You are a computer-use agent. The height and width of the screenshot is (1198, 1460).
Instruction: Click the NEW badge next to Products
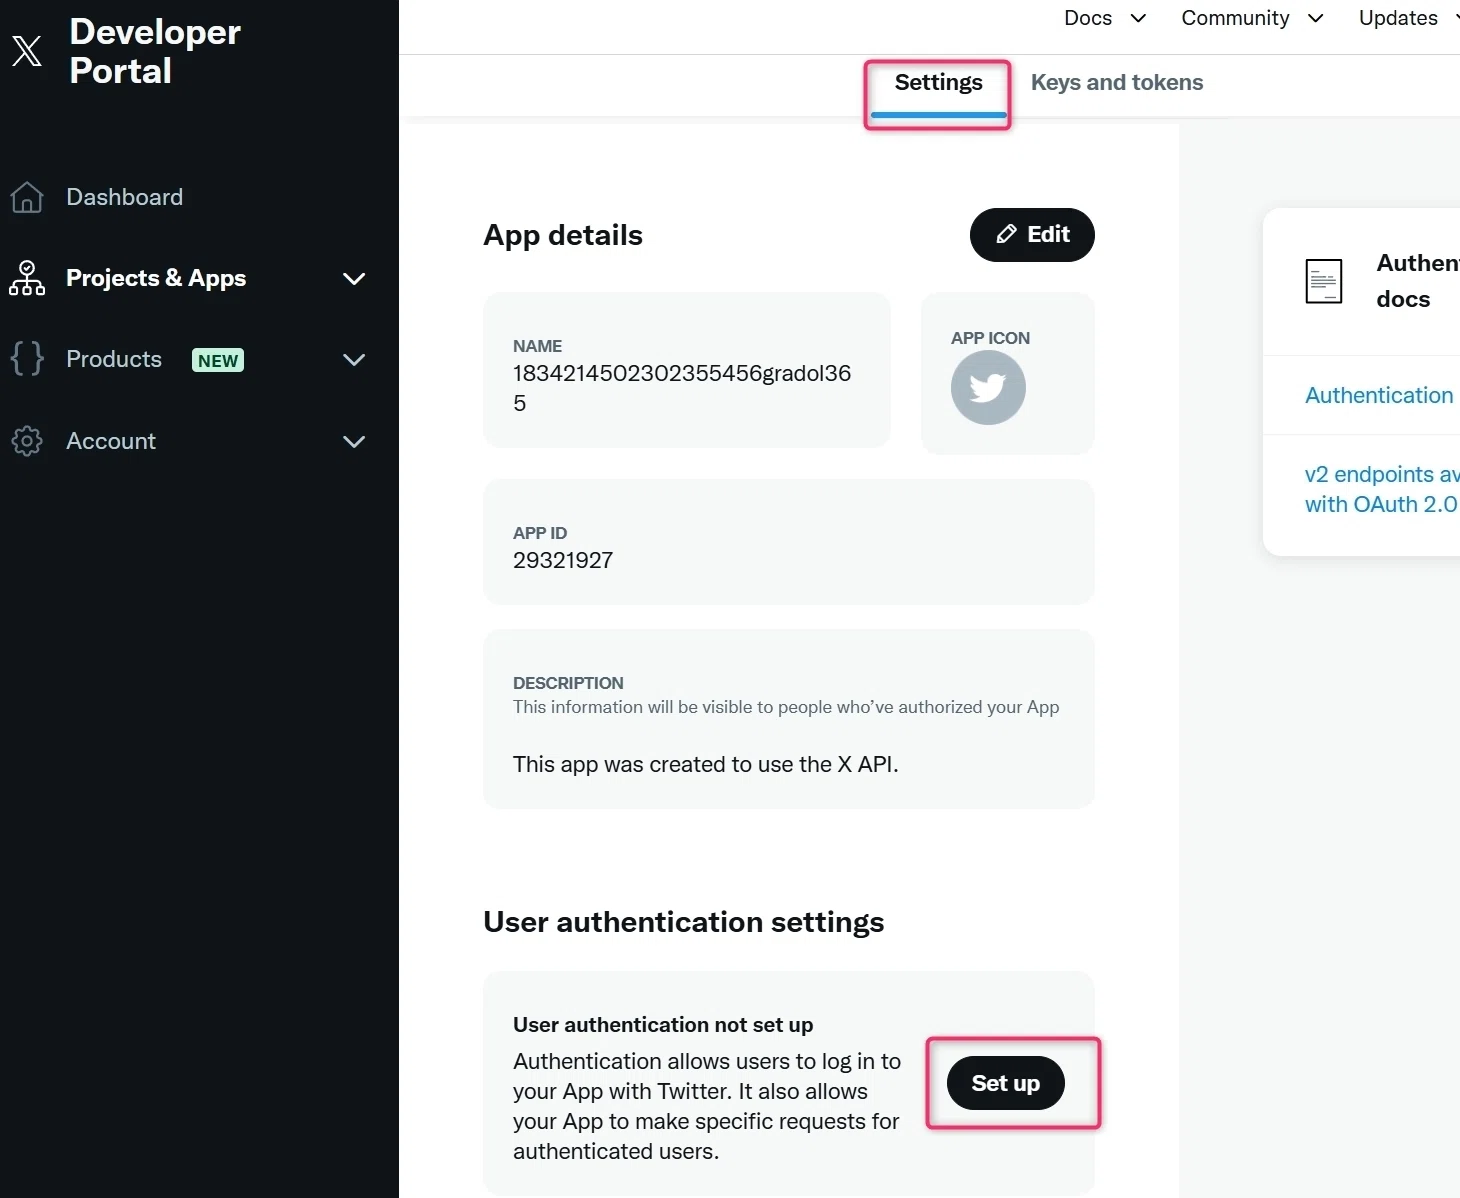tap(218, 360)
